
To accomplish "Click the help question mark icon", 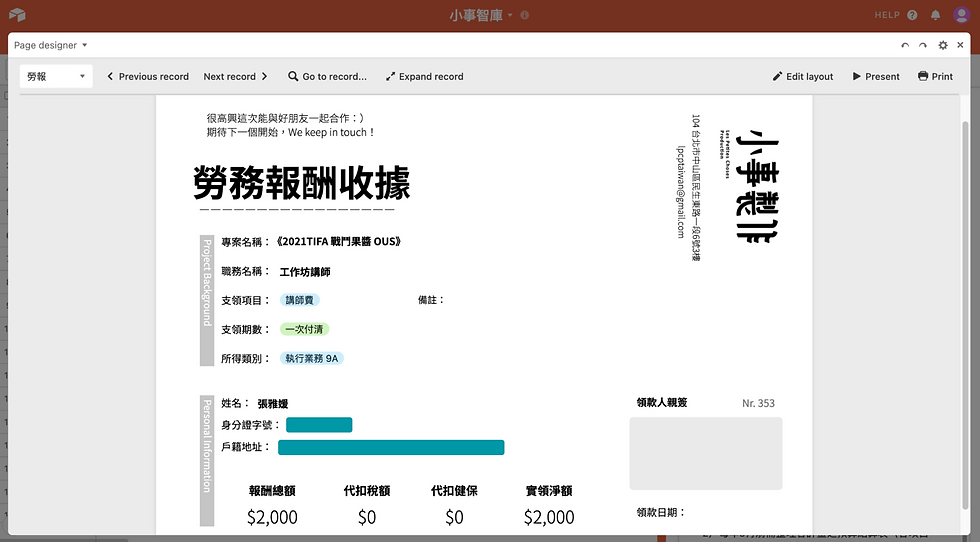I will tap(912, 15).
